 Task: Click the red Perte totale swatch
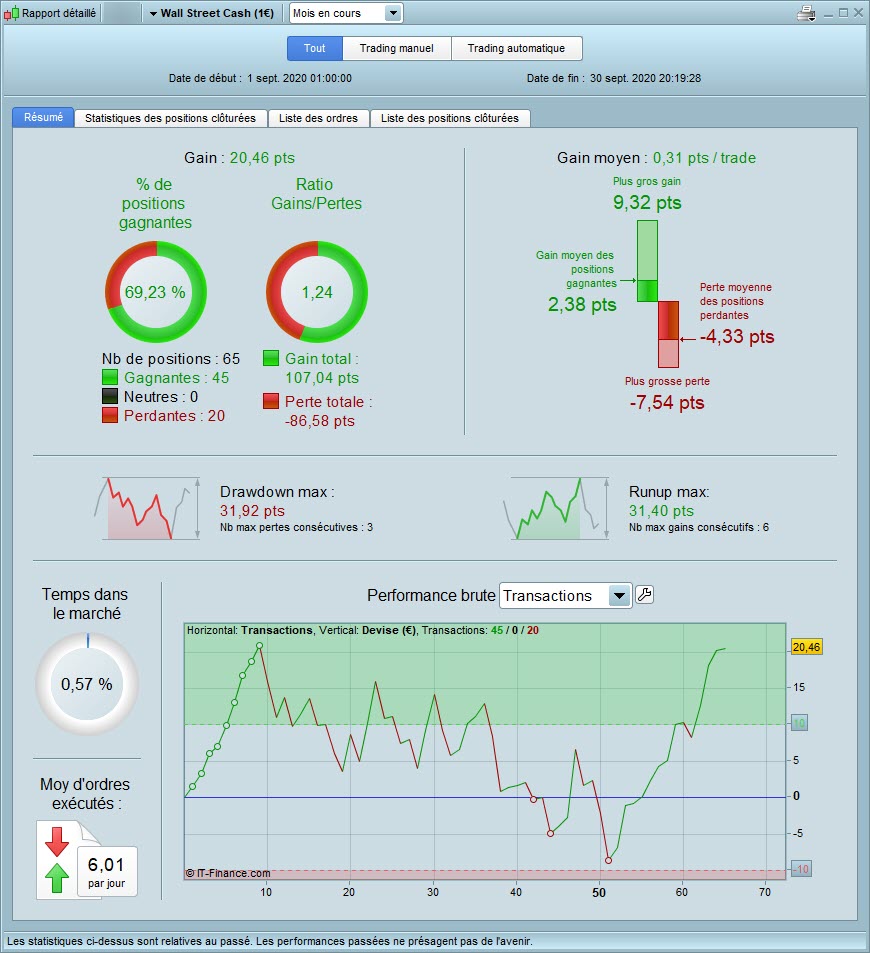pyautogui.click(x=271, y=401)
